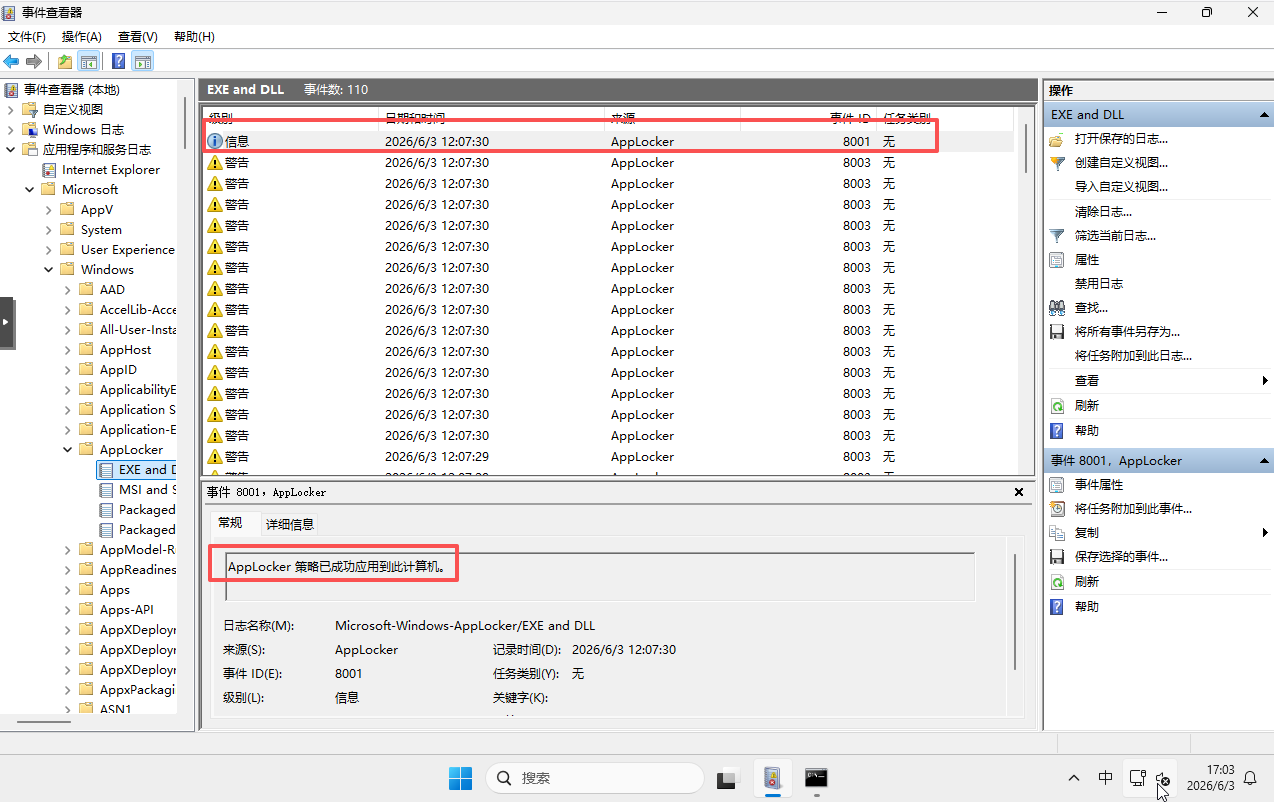Viewport: 1274px width, 802px height.
Task: Click 将所有事件另存为 save action
Action: 1127,332
